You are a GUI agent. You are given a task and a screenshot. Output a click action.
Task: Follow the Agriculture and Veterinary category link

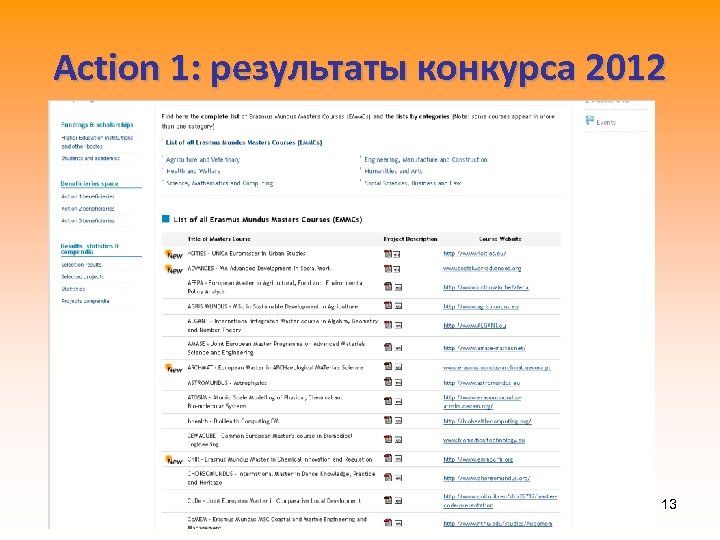coord(202,160)
